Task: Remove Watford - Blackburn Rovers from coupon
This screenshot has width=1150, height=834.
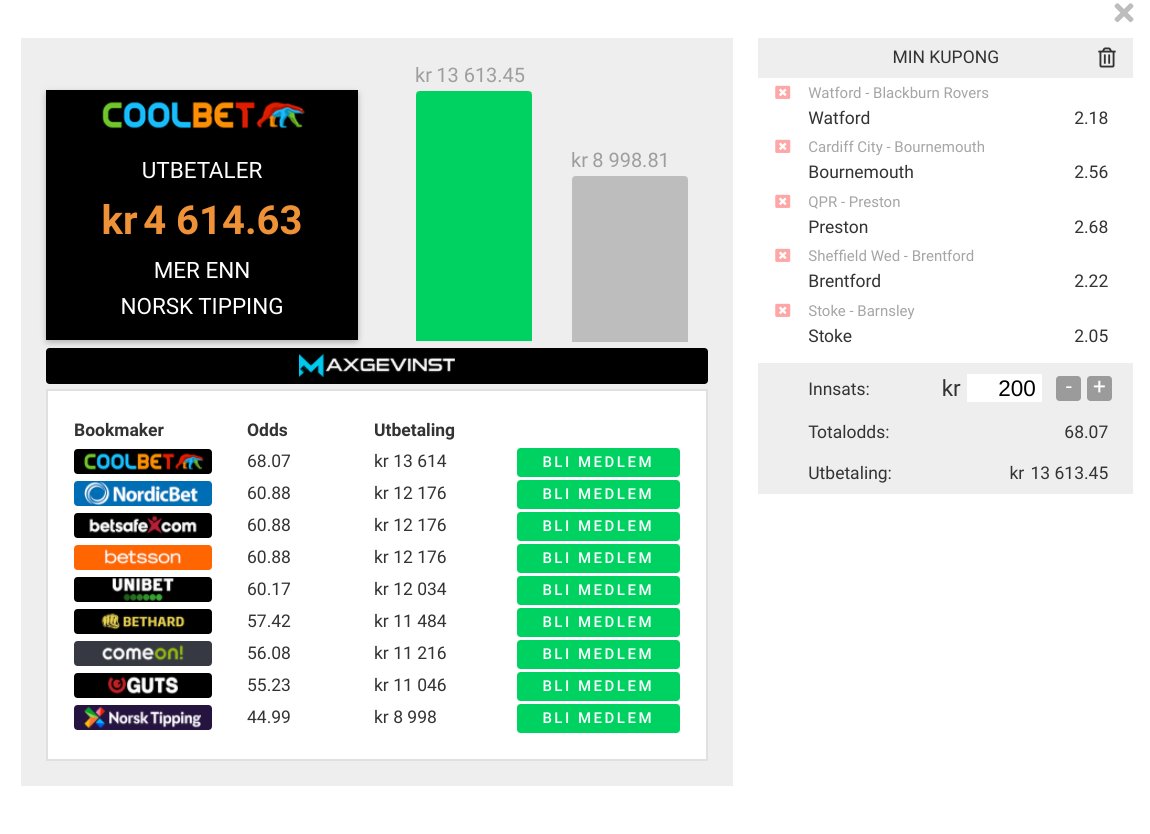Action: tap(783, 92)
